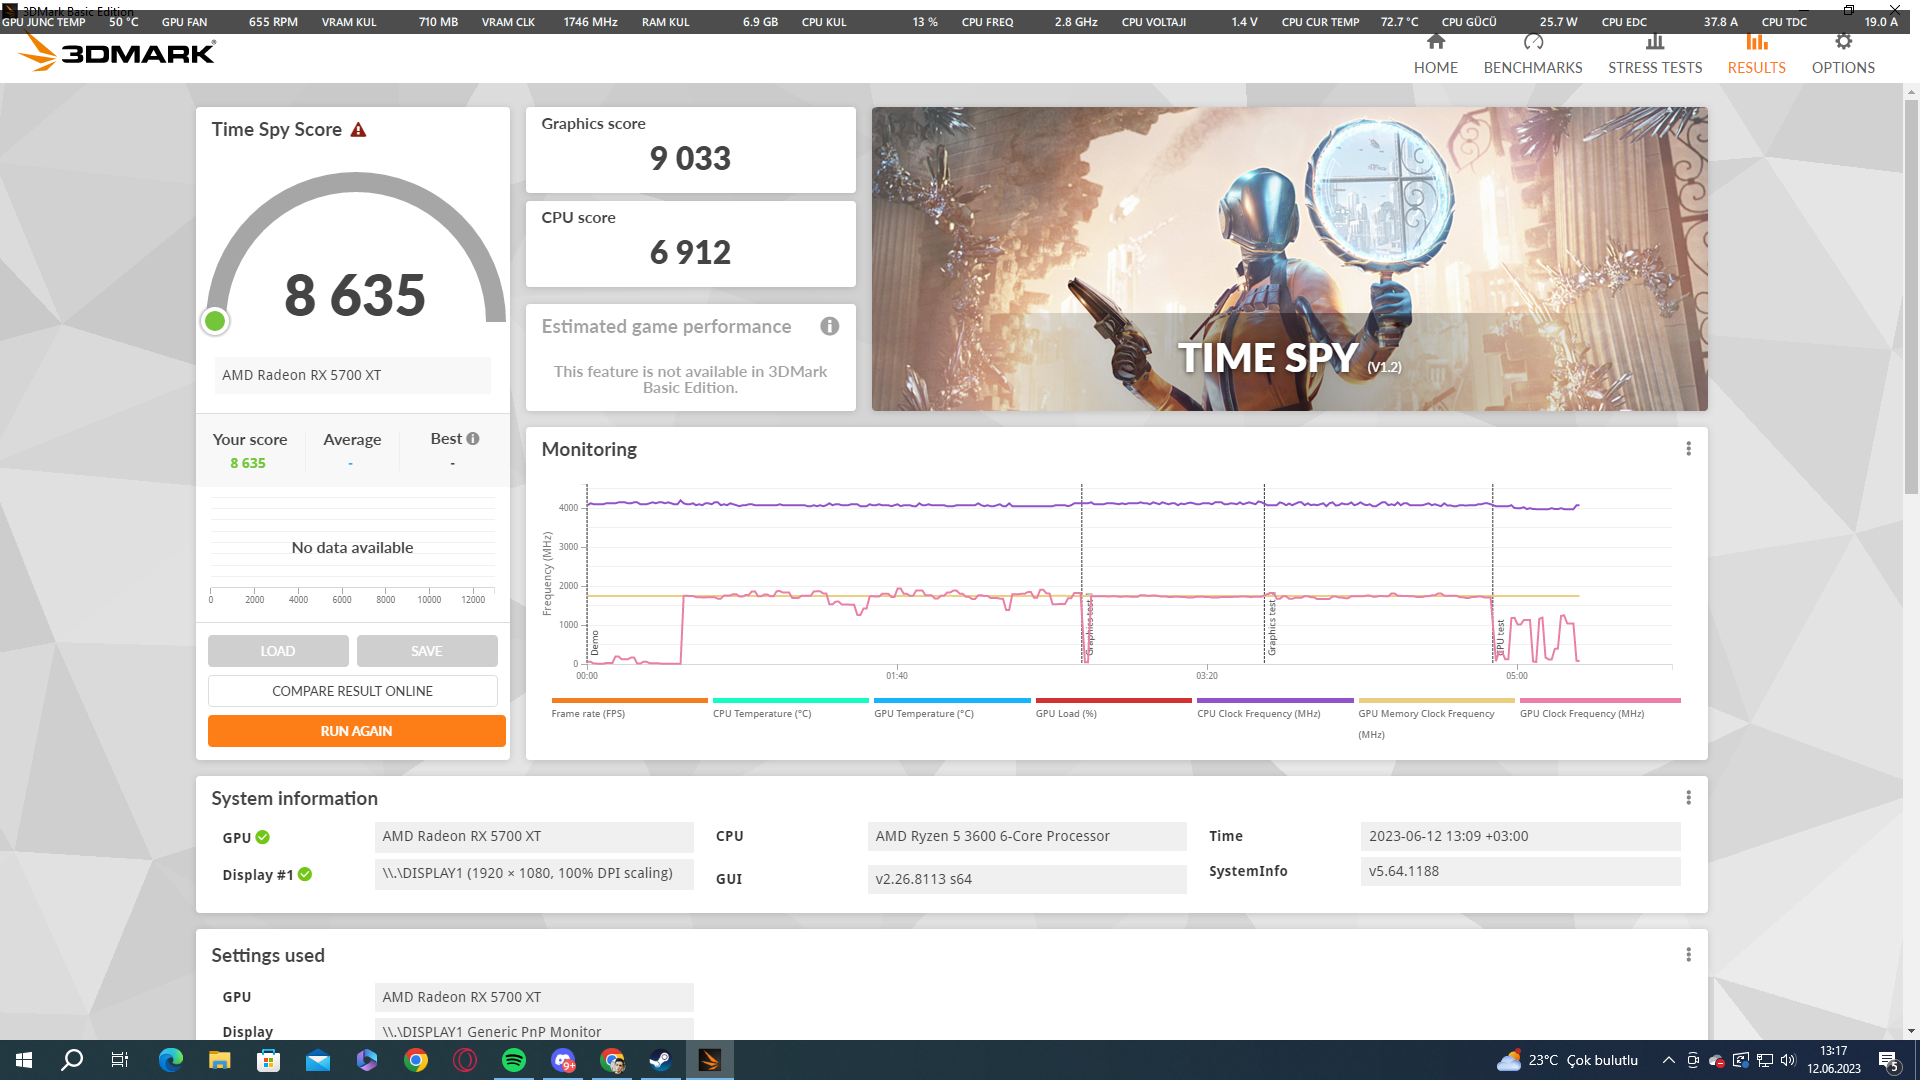Open the Home section via house icon
The height and width of the screenshot is (1080, 1920).
tap(1435, 43)
